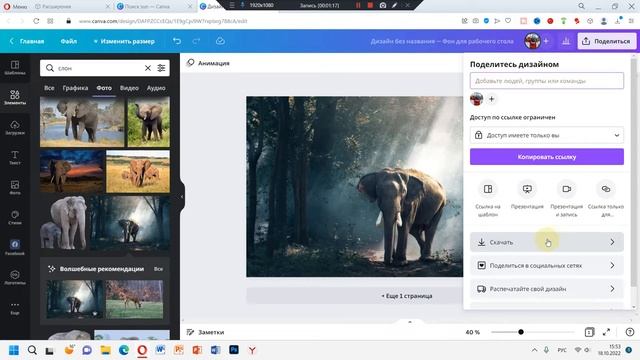640x360 pixels.
Task: Open the grid view icon
Action: click(589, 332)
